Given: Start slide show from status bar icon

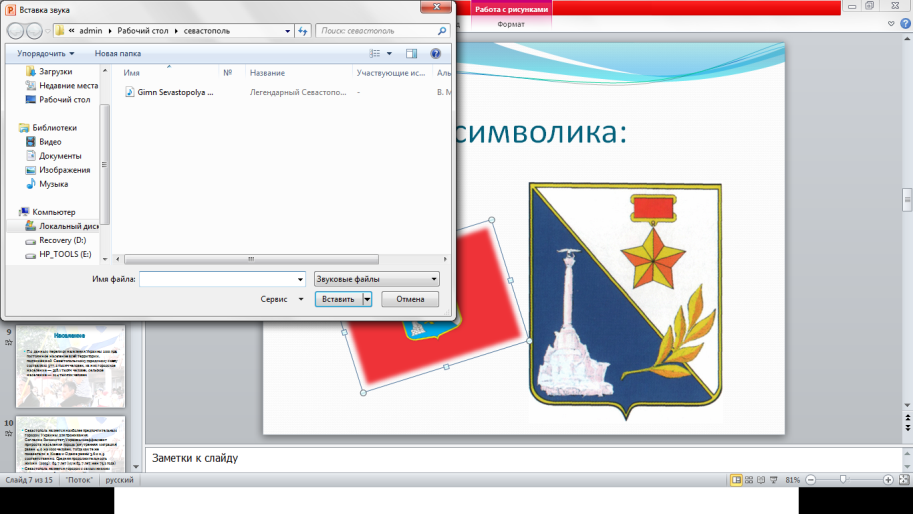Looking at the screenshot, I should pos(773,480).
